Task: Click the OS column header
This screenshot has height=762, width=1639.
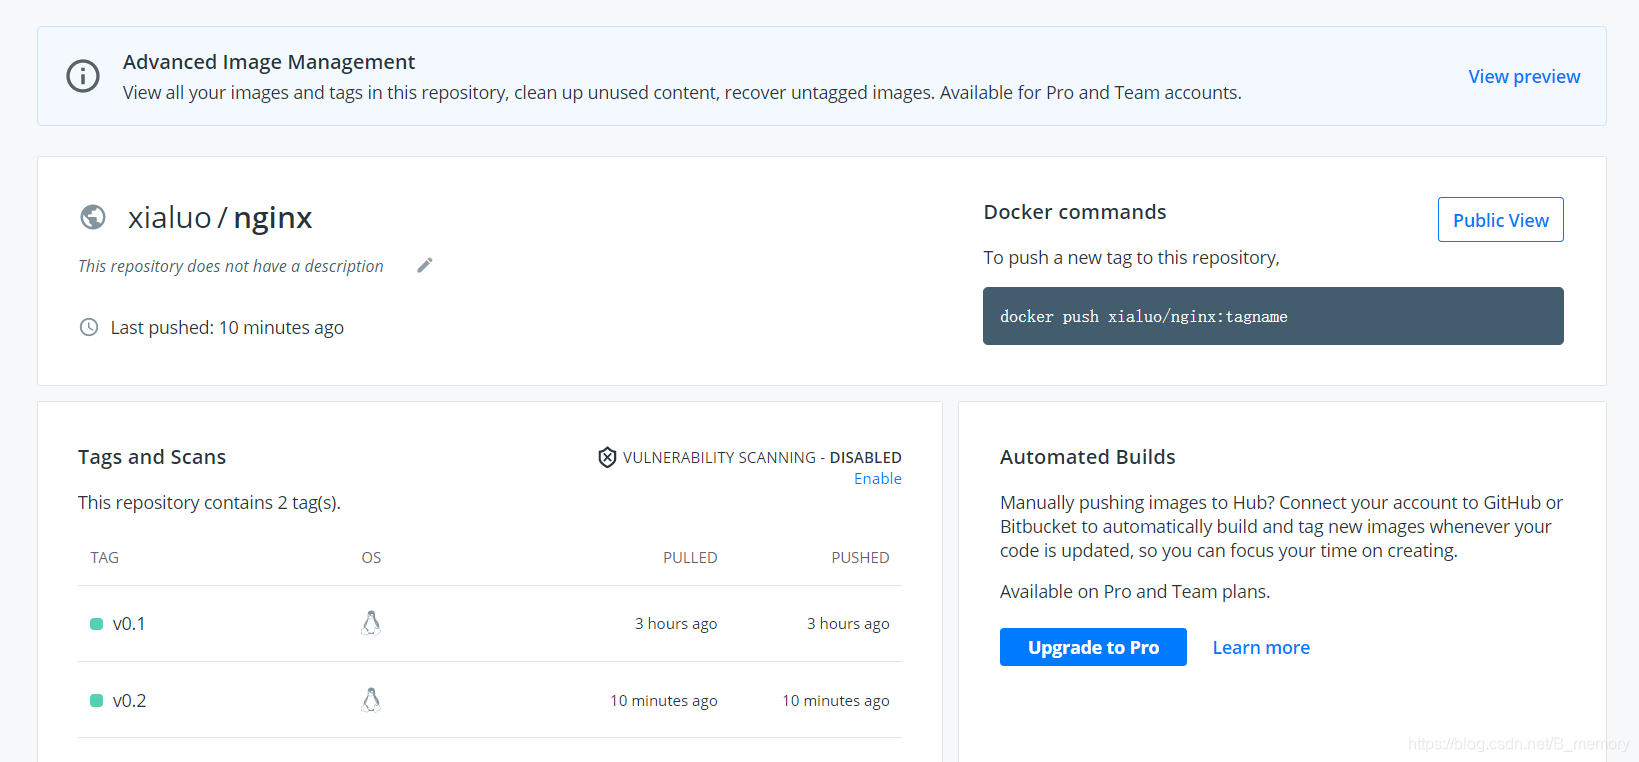Action: coord(371,558)
